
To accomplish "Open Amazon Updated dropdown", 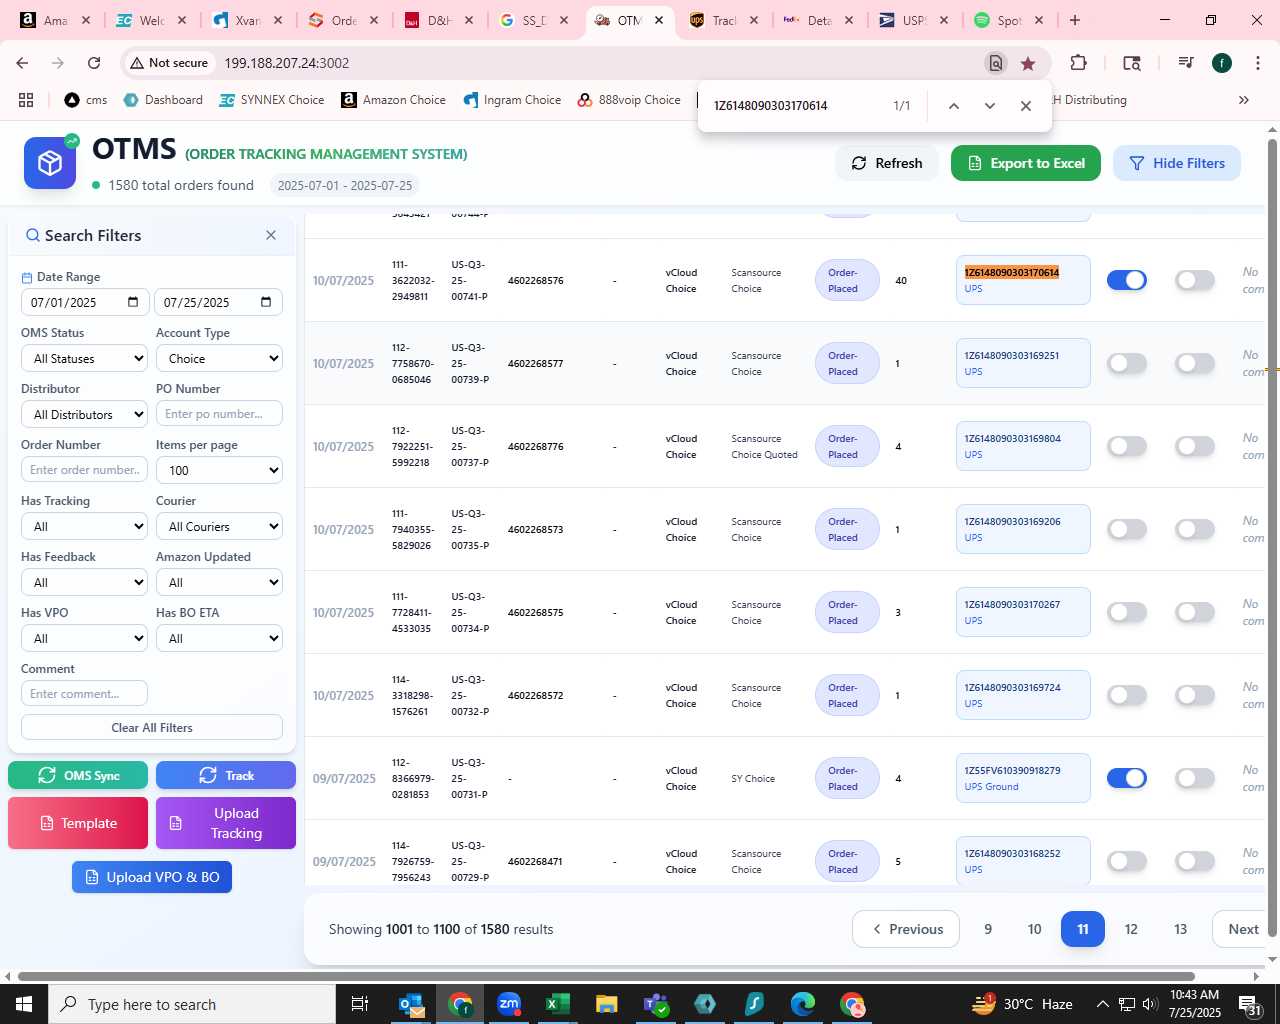I will click(219, 582).
